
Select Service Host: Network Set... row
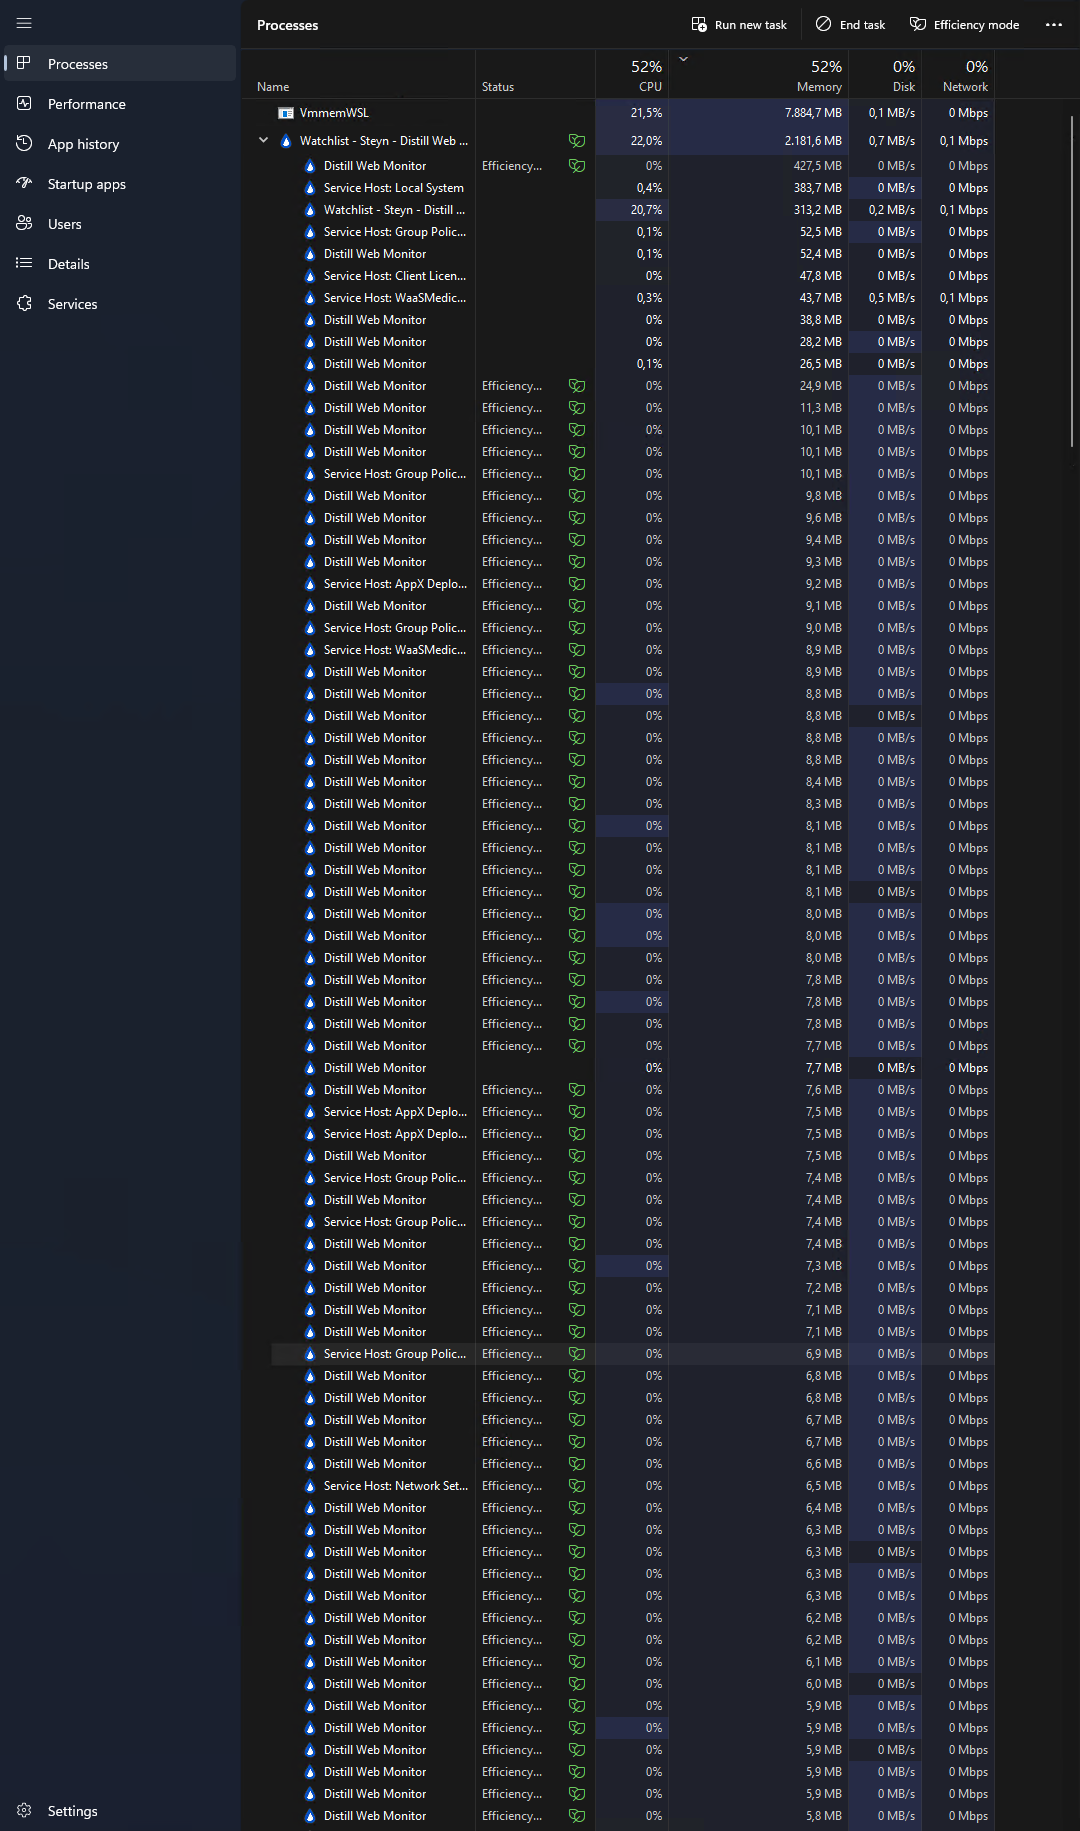(x=632, y=1486)
